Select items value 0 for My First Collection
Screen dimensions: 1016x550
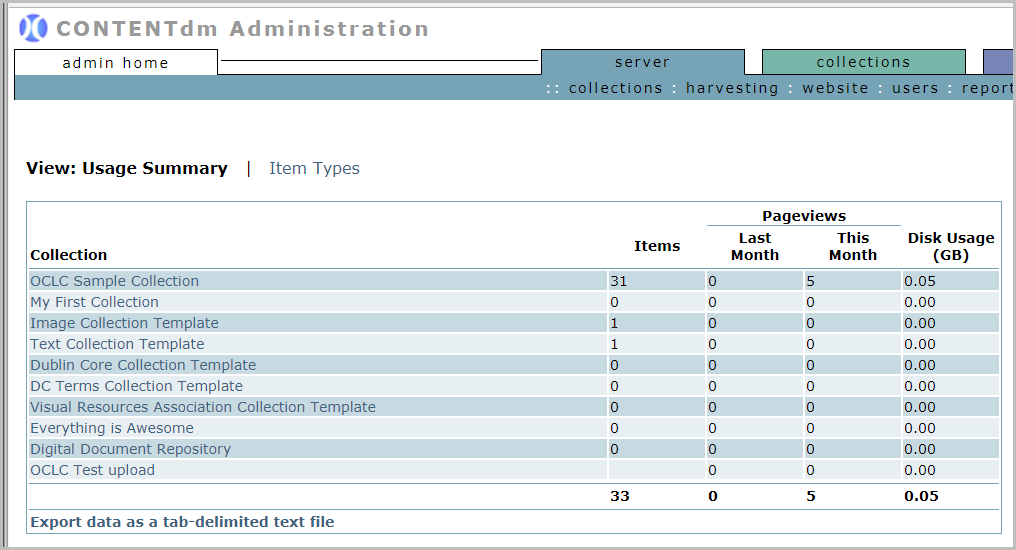coord(614,302)
